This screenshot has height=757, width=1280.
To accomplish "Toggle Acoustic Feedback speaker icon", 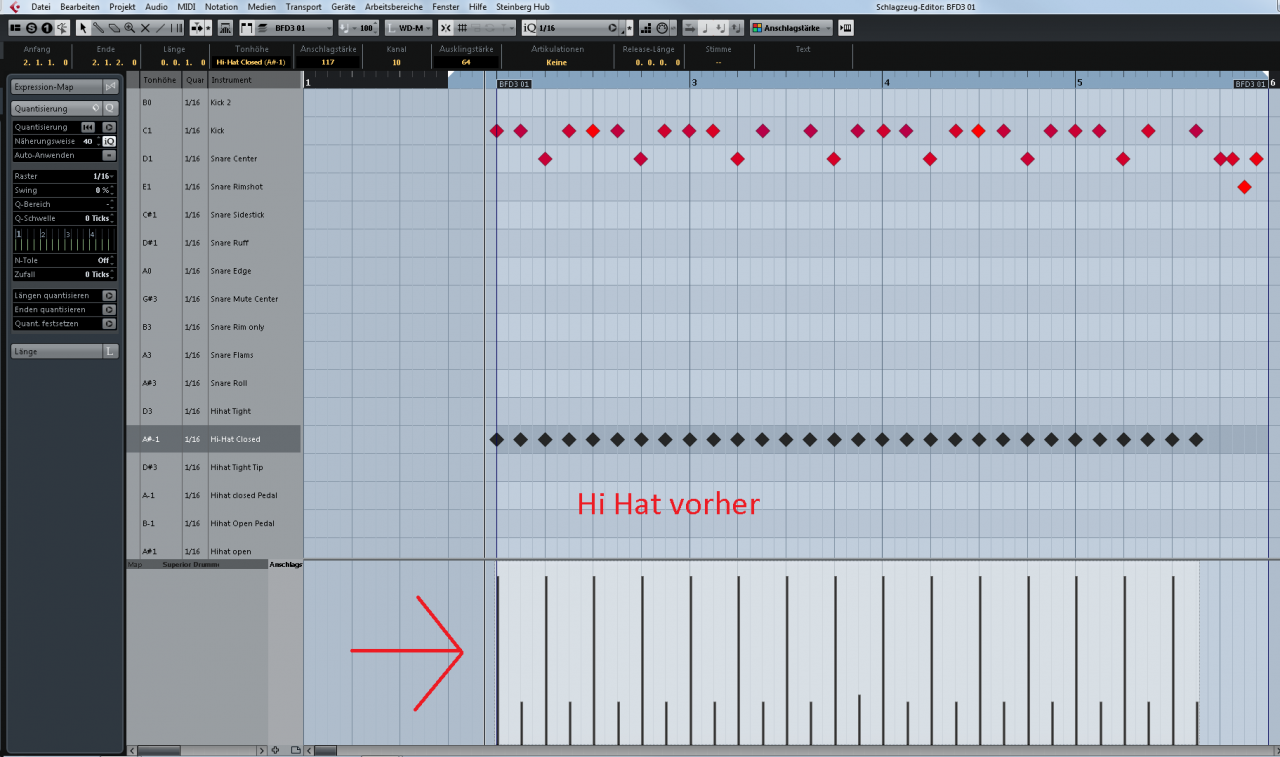I will click(x=62, y=28).
